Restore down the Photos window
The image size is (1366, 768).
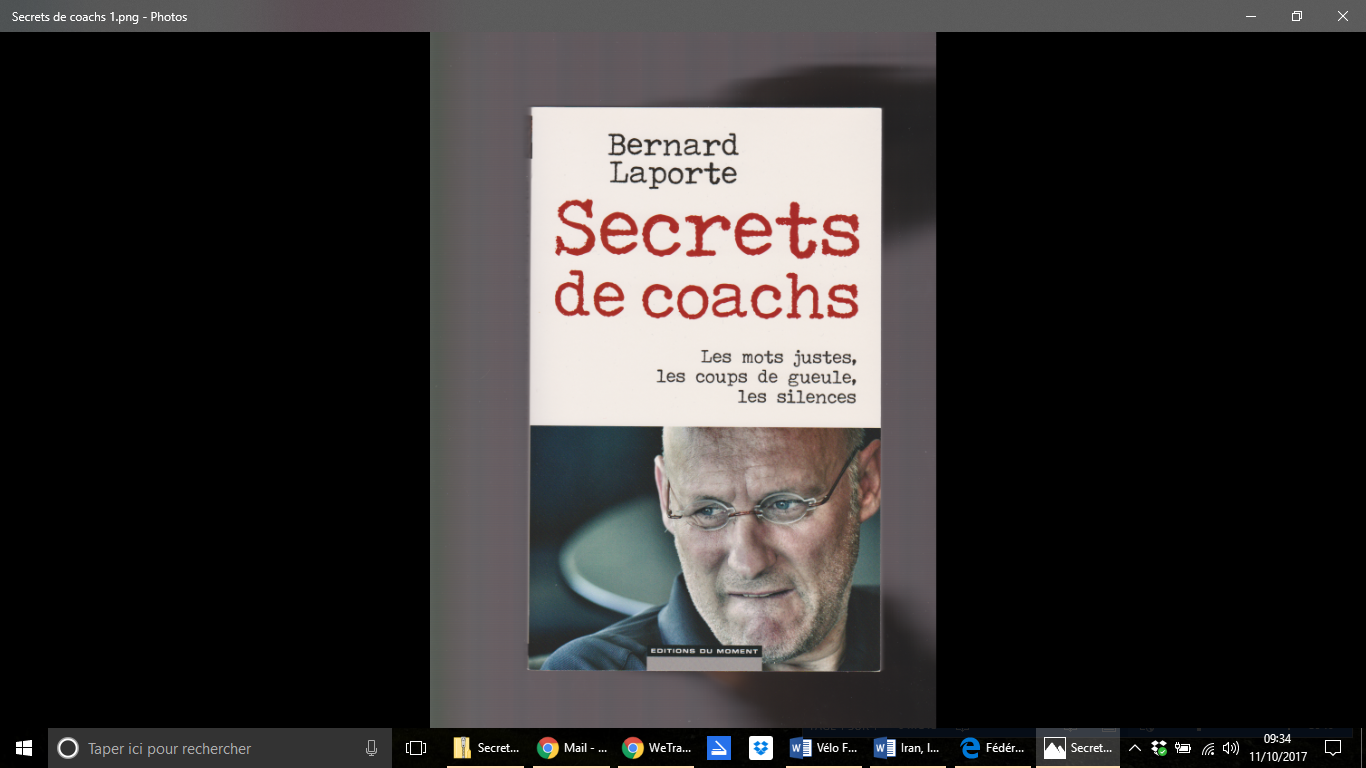coord(1297,16)
